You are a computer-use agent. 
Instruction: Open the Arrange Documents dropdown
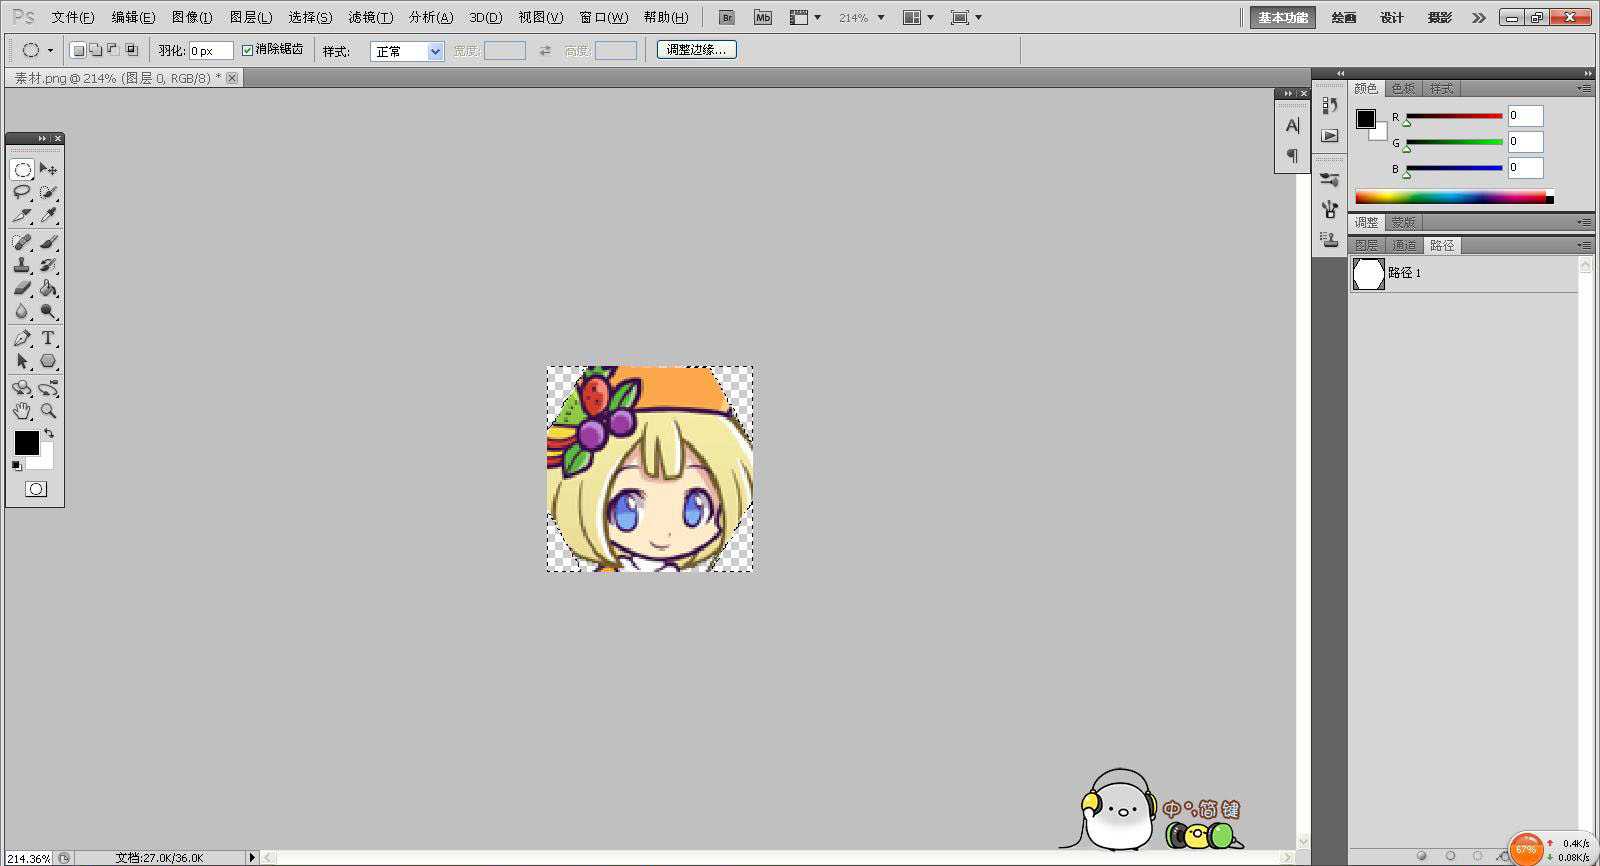[x=918, y=18]
